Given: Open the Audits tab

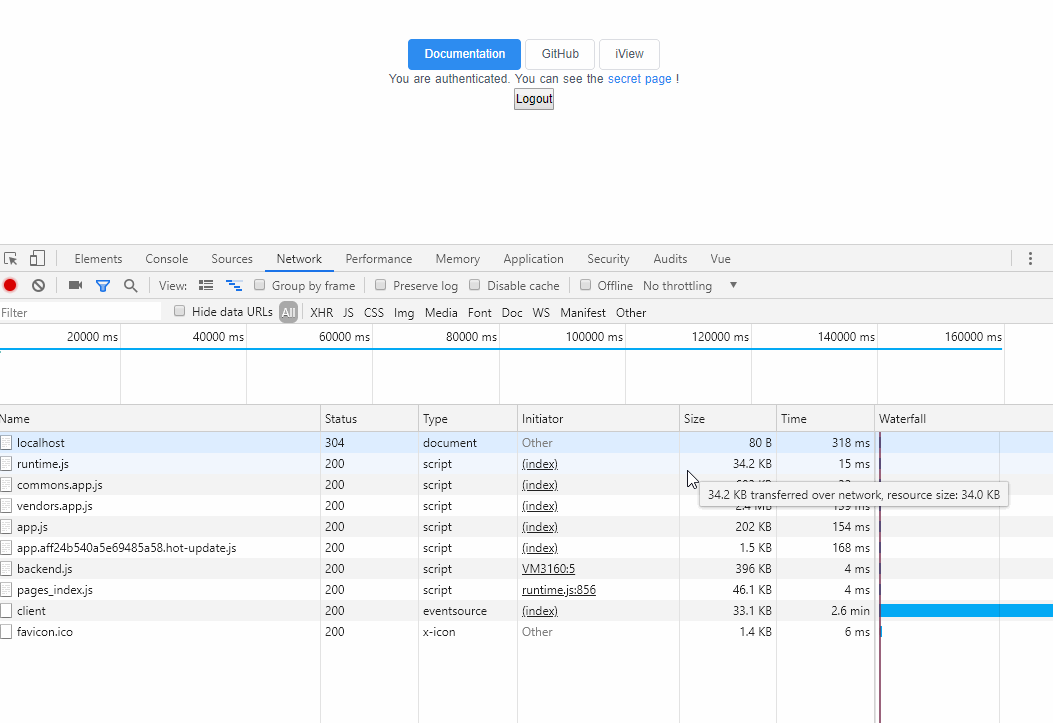Looking at the screenshot, I should click(670, 258).
